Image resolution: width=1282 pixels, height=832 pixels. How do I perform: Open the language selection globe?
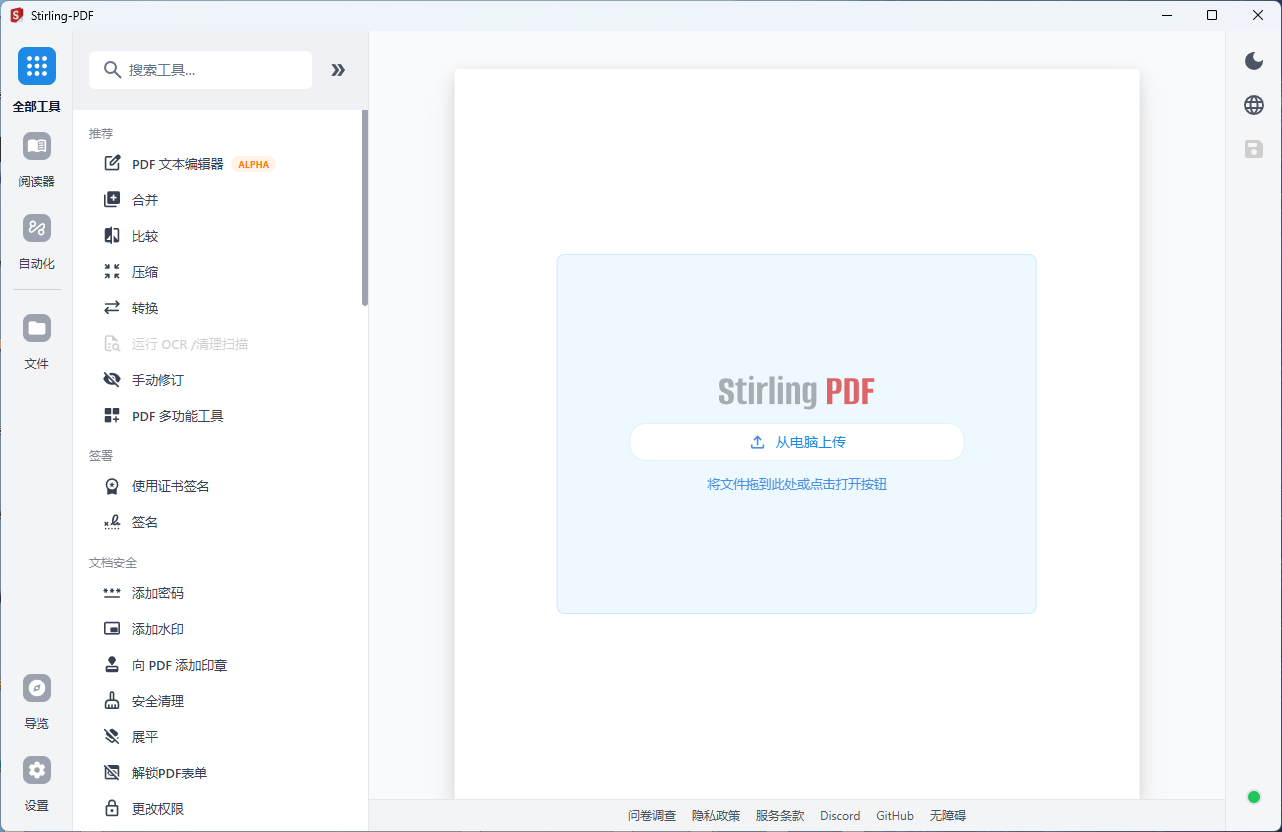pos(1253,104)
